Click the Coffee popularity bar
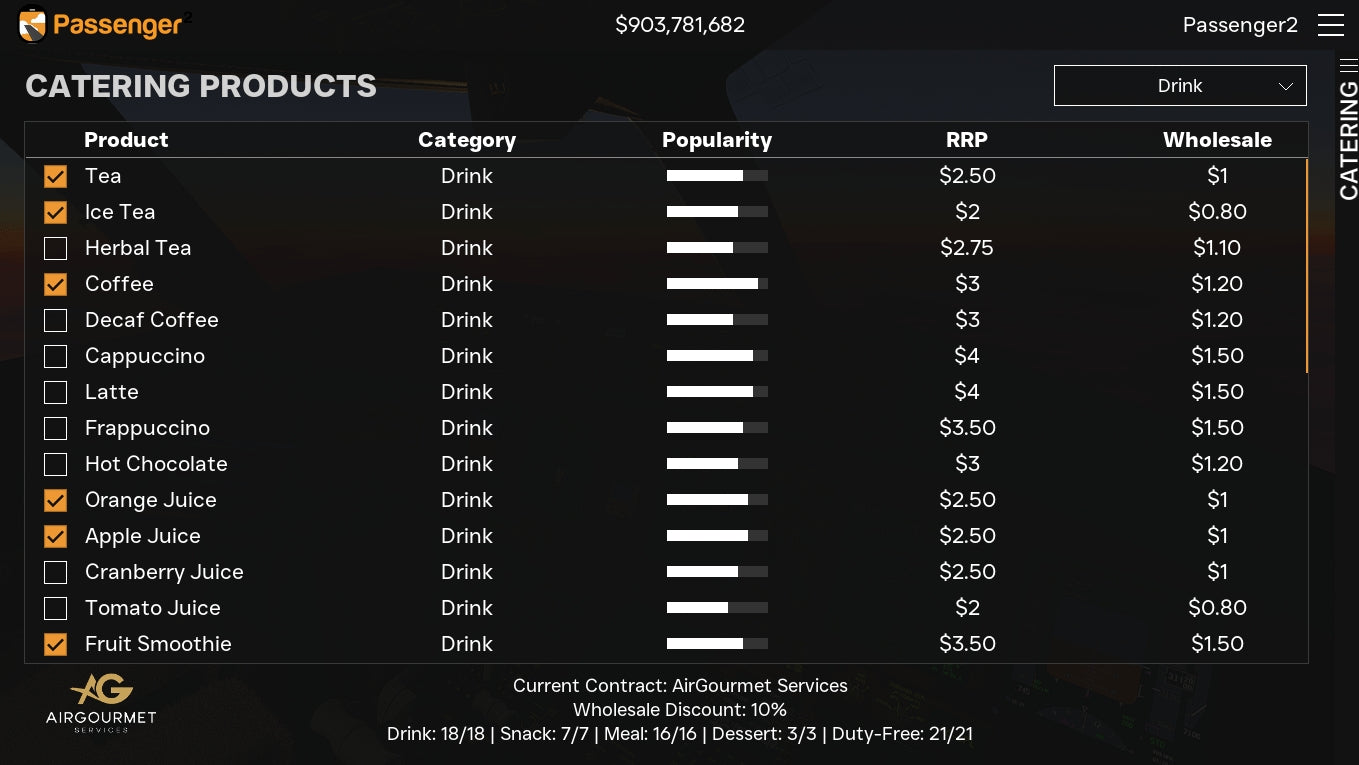 click(717, 284)
